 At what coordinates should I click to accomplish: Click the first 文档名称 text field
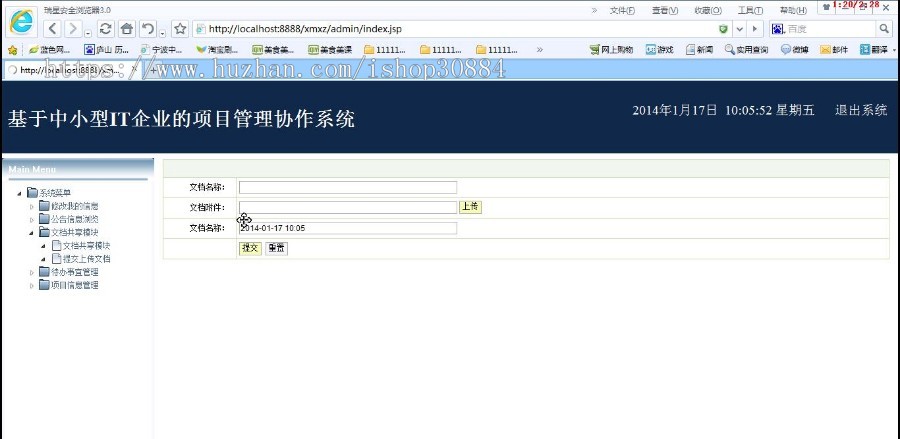coord(348,187)
